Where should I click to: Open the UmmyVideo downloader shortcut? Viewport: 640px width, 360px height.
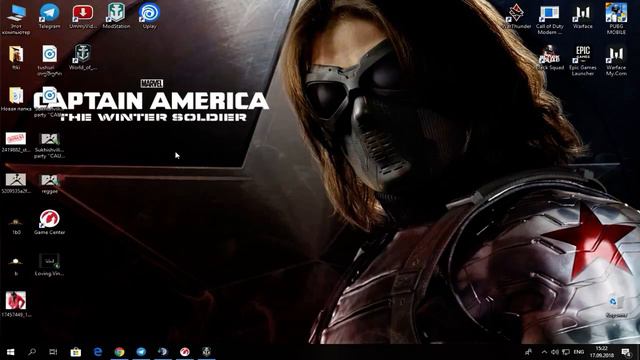click(83, 16)
